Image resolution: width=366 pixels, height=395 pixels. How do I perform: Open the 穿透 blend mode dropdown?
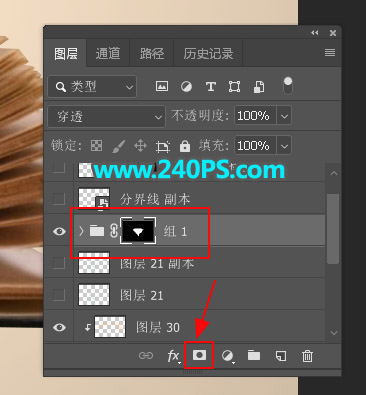point(107,117)
